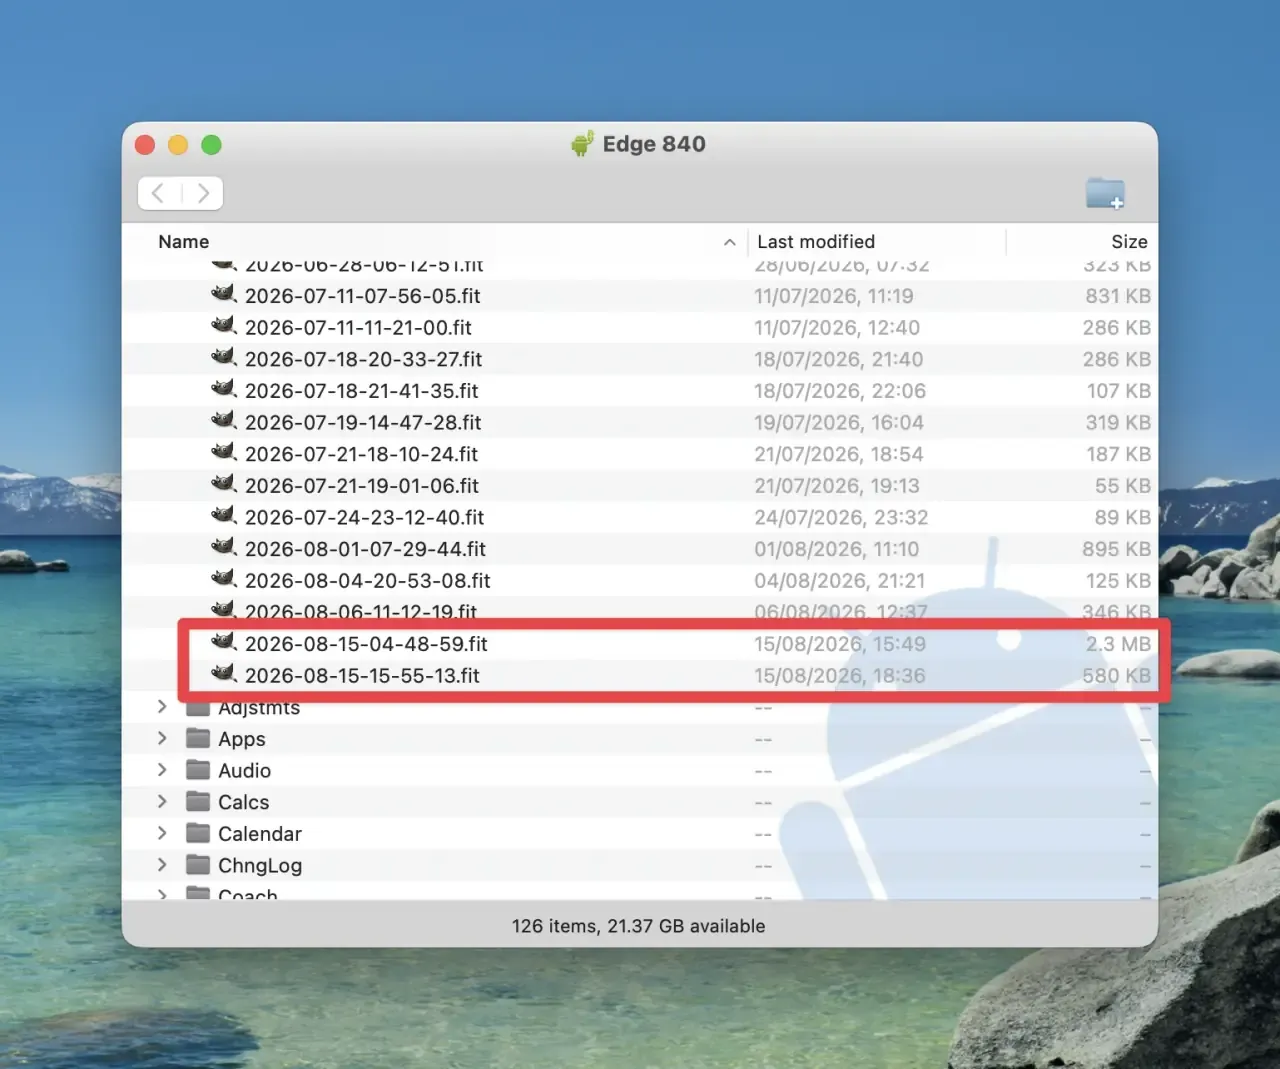Click file icon of 2026-07-18-20-33-27.fit
The image size is (1280, 1069).
[x=224, y=357]
